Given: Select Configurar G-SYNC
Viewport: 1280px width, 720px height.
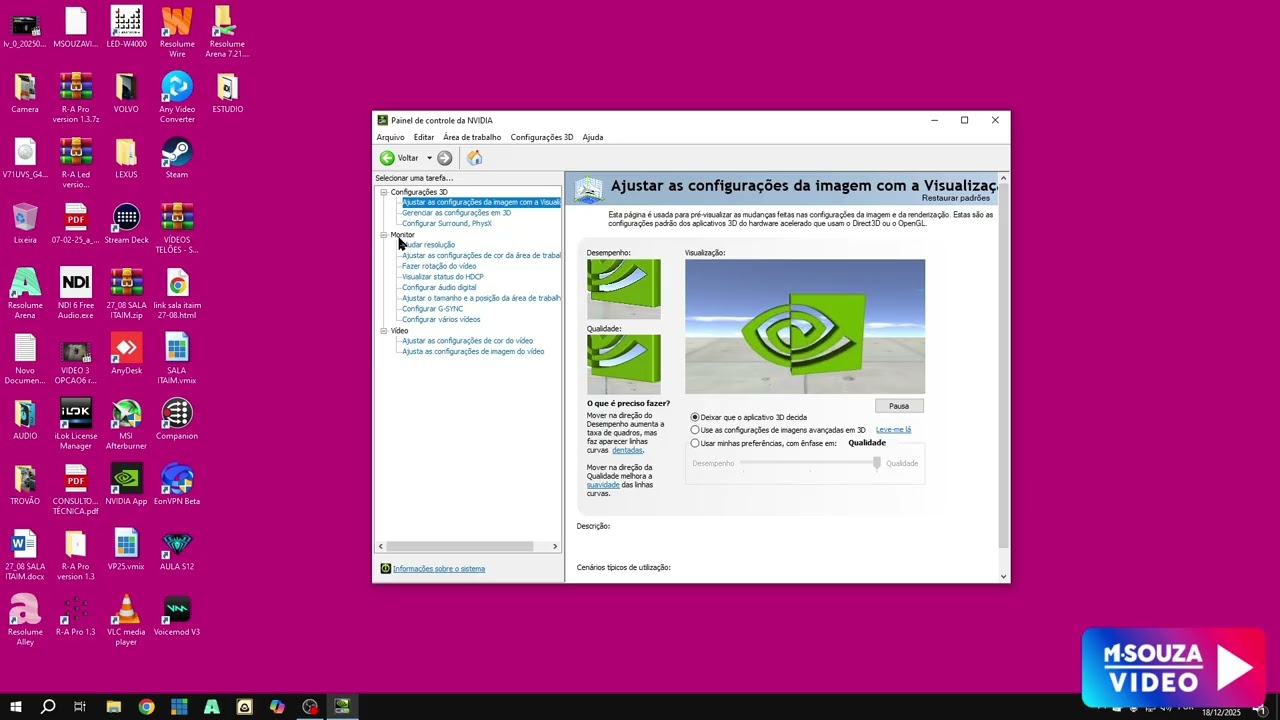Looking at the screenshot, I should tap(432, 309).
